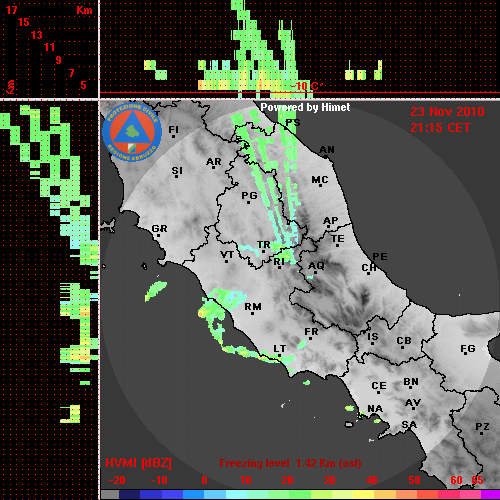500x500 pixels.
Task: Click the FG city label
Action: [x=468, y=349]
